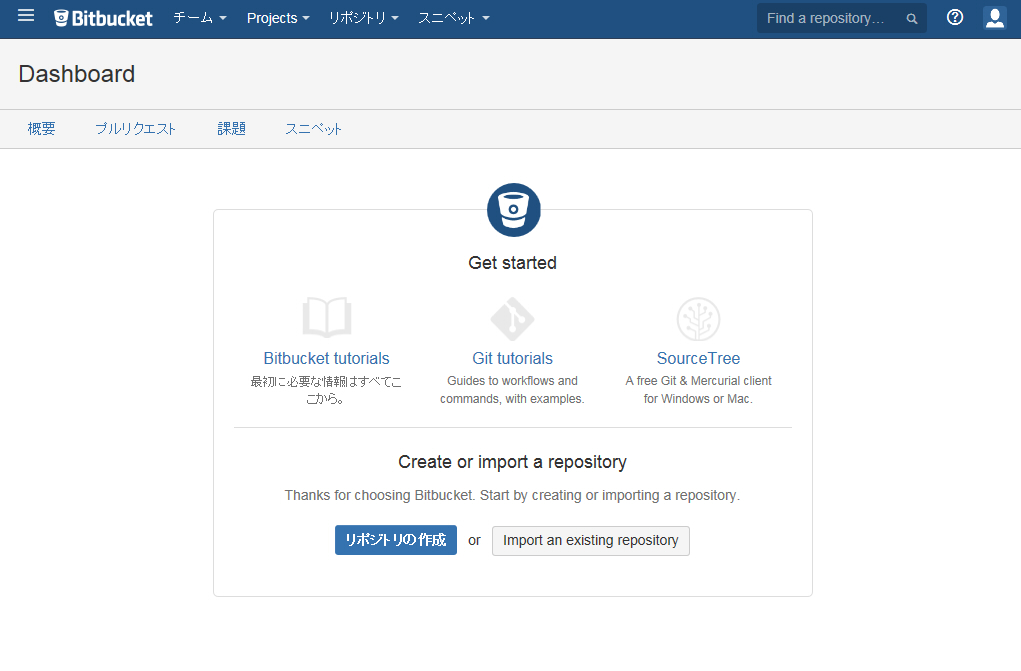Click the Git tutorials diamond icon
This screenshot has height=671, width=1021.
(x=512, y=319)
